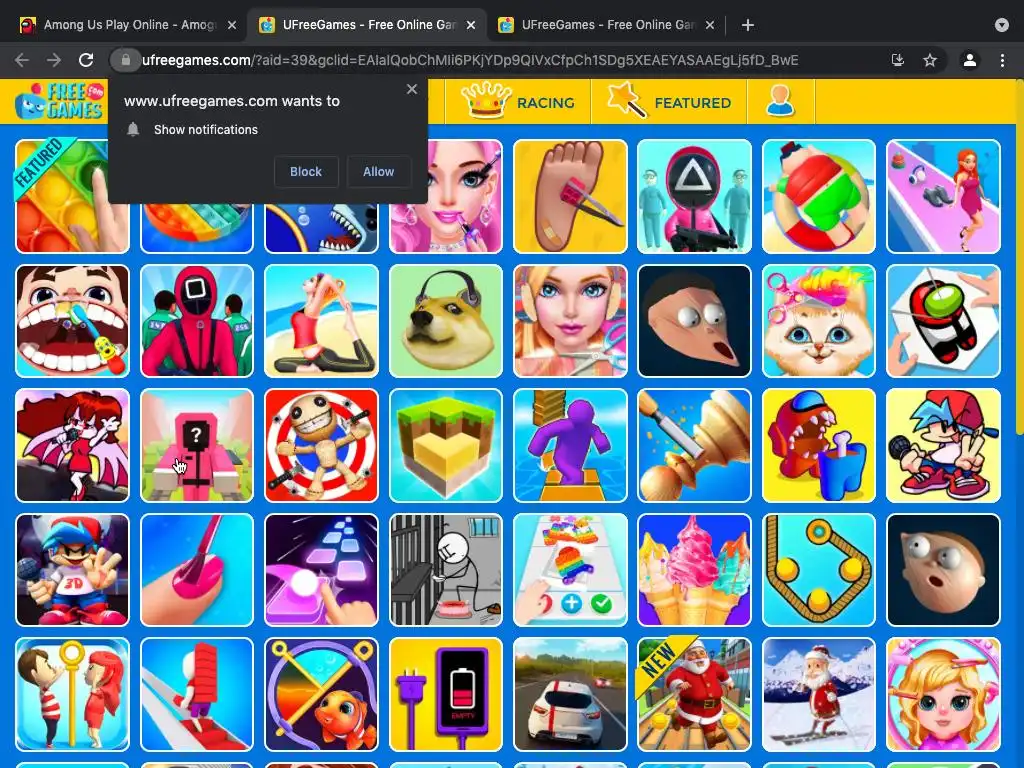Reload the page with the refresh icon
This screenshot has width=1024, height=768.
pos(86,60)
